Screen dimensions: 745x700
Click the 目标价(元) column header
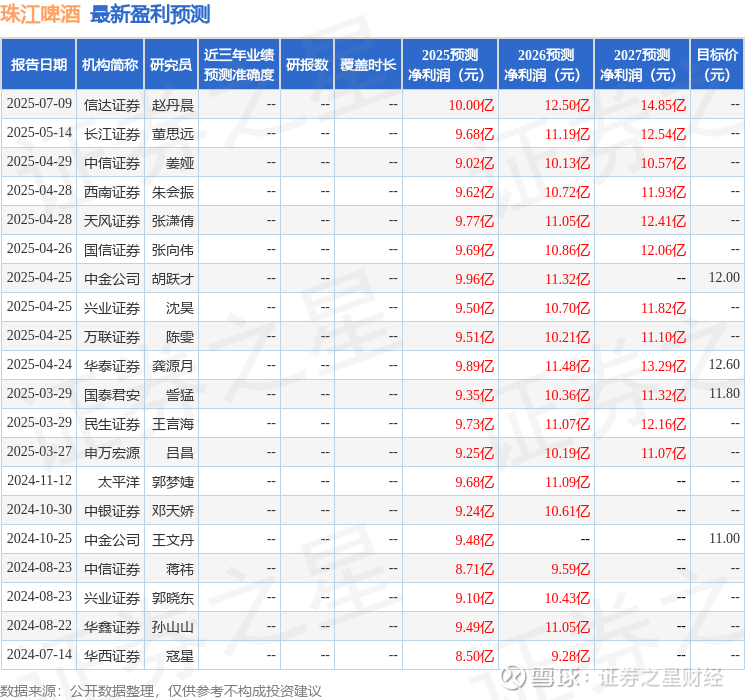(716, 65)
